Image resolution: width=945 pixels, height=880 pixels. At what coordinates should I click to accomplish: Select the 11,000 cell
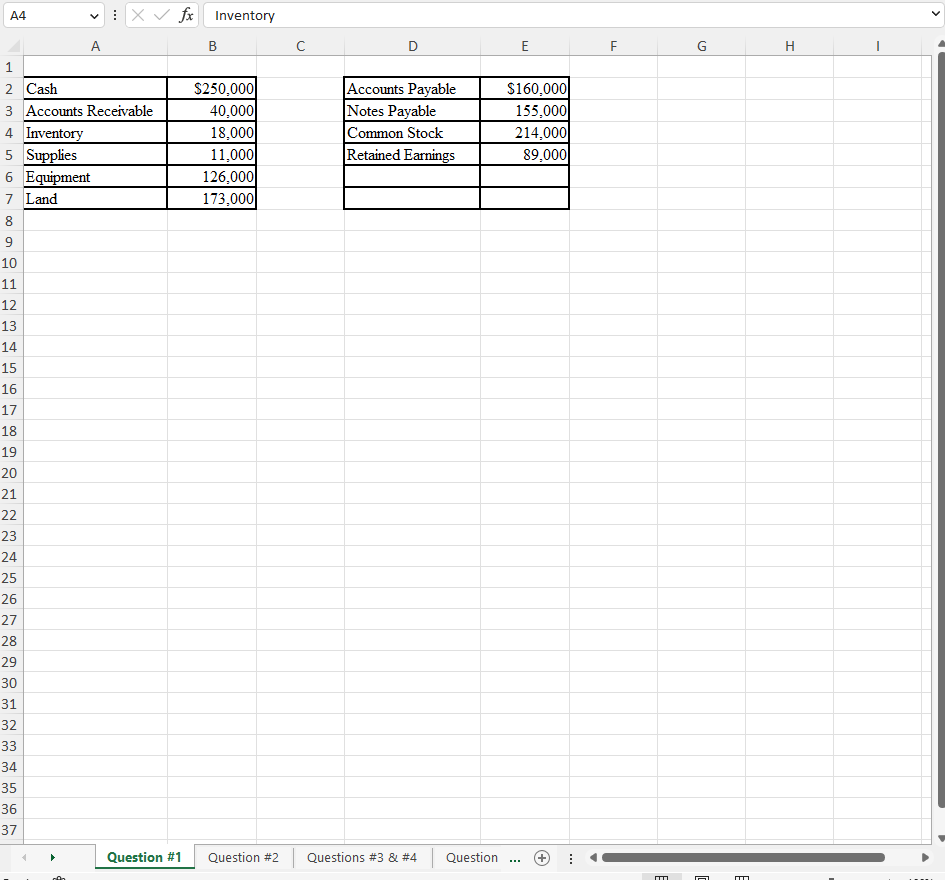point(212,155)
